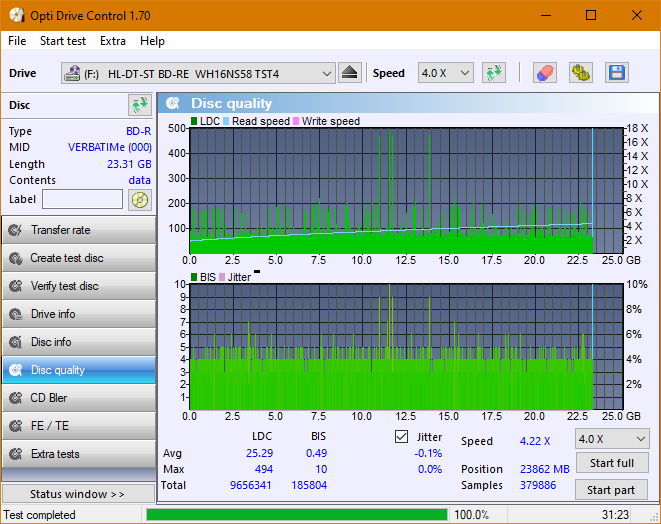661x524 pixels.
Task: Click the BIS total value 185804
Action: click(x=309, y=485)
